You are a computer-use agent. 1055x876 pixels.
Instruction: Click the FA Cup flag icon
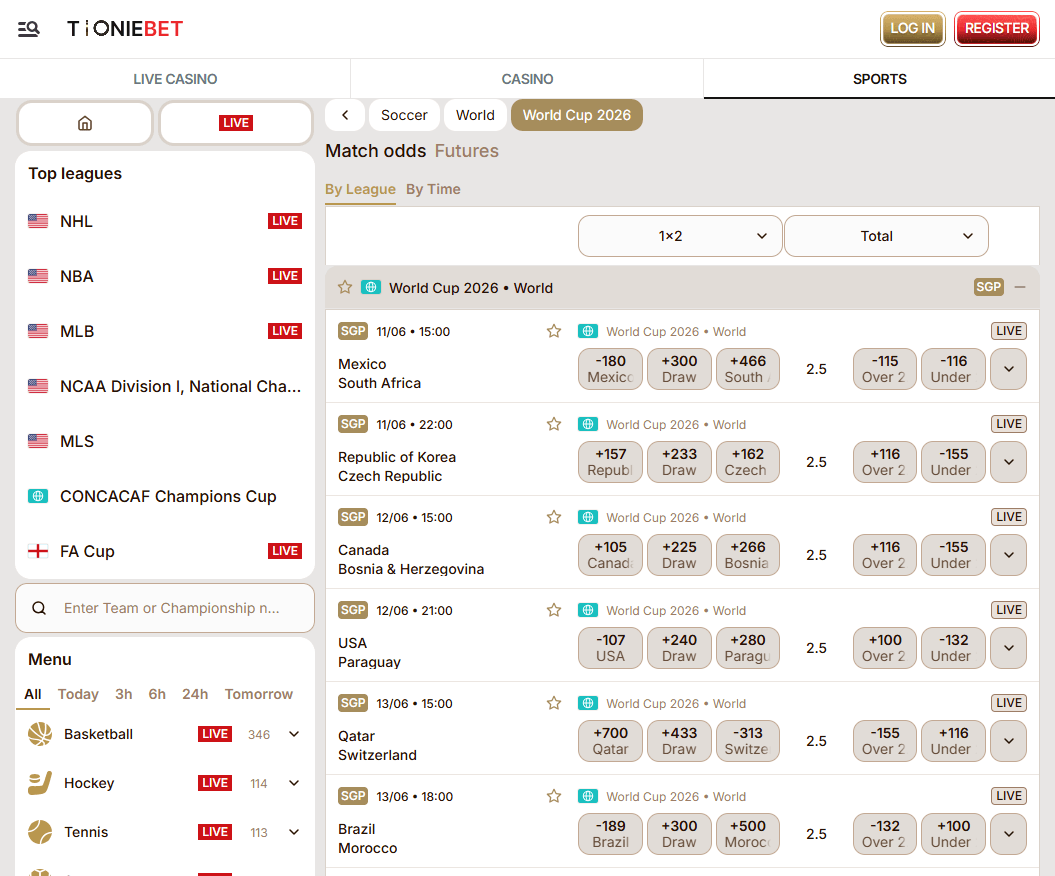pyautogui.click(x=36, y=551)
